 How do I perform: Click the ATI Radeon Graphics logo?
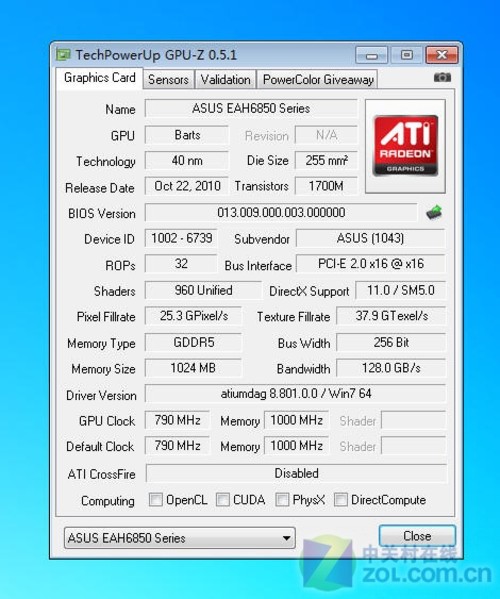pos(405,146)
